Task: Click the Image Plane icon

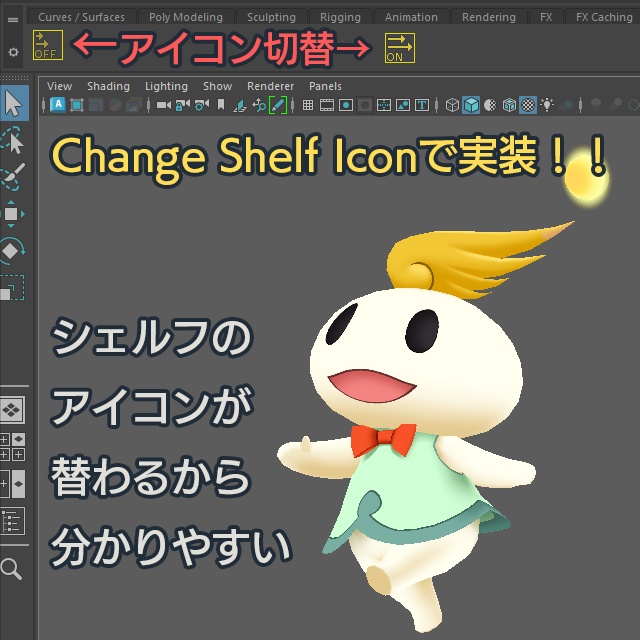Action: (240, 106)
